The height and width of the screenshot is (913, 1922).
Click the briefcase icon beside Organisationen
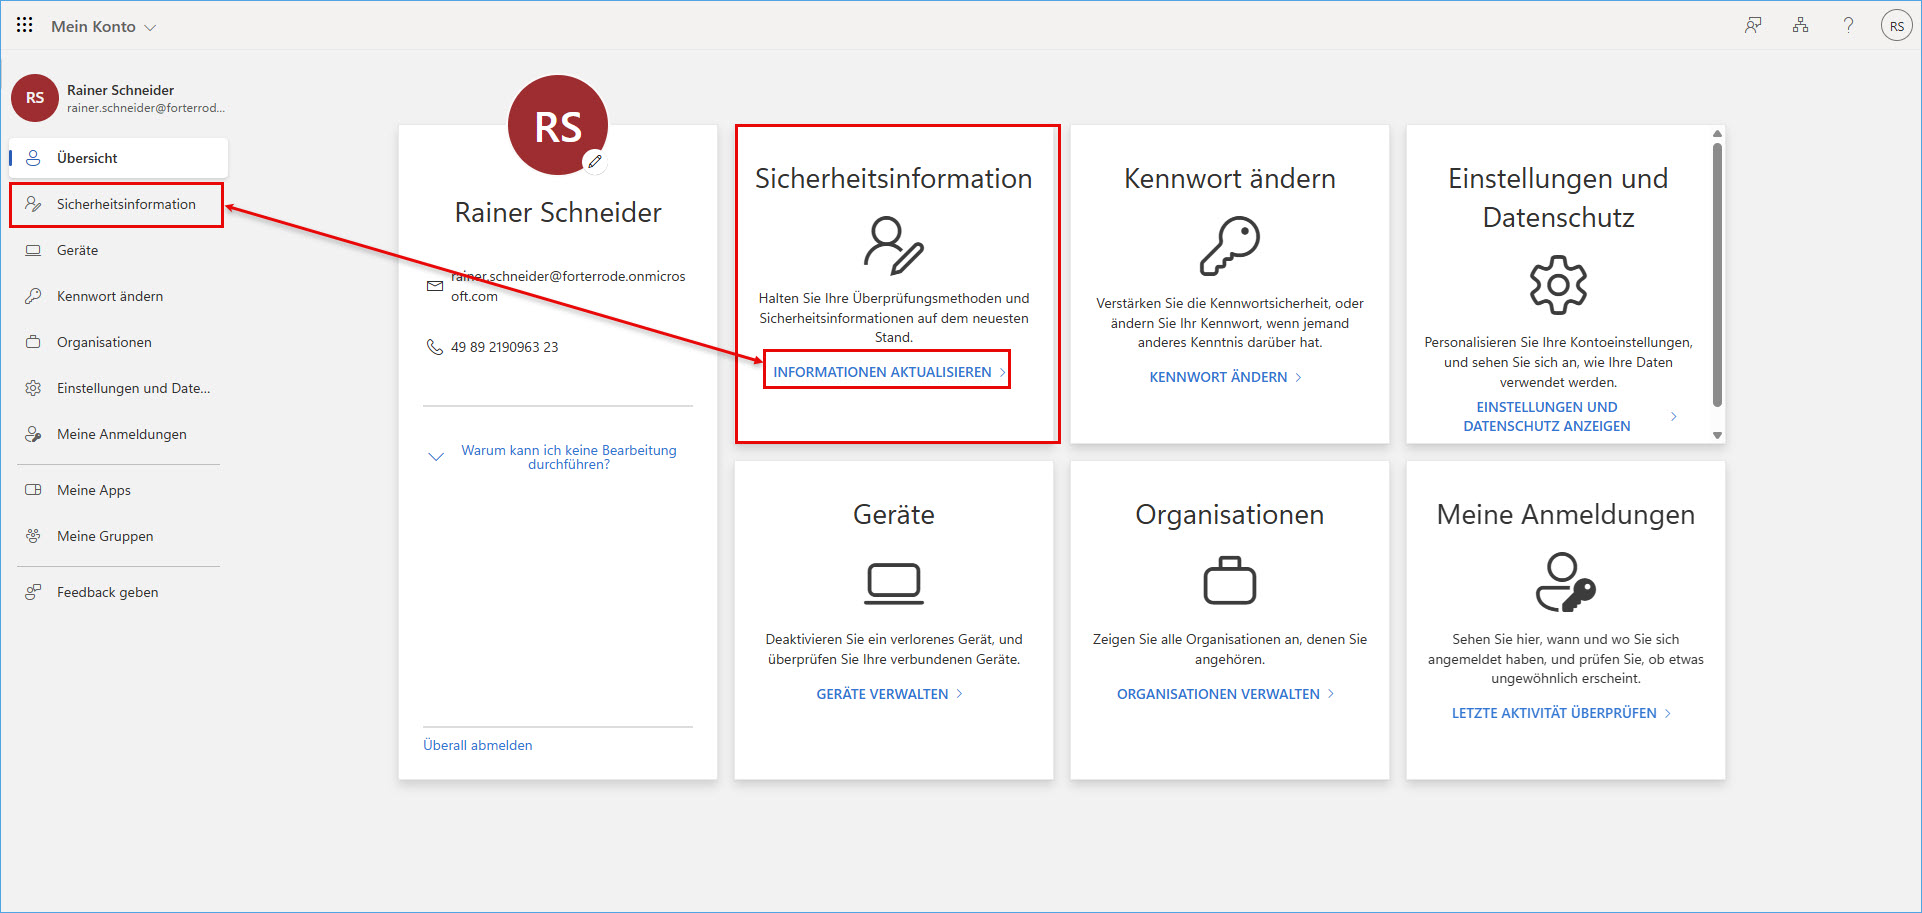pos(33,342)
